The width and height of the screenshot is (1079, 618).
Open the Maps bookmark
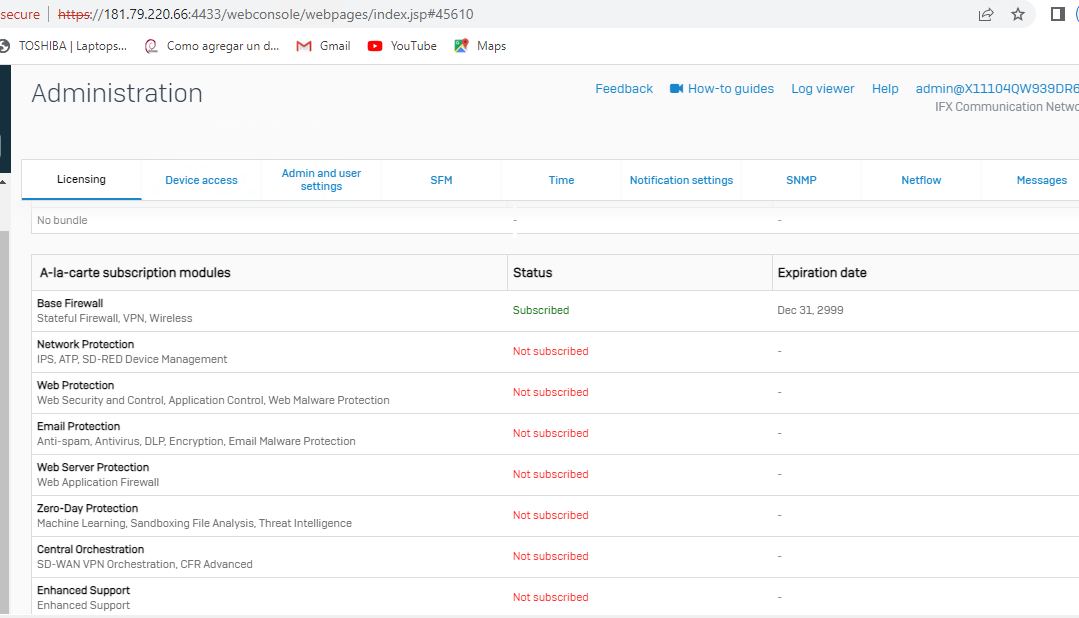click(x=480, y=46)
